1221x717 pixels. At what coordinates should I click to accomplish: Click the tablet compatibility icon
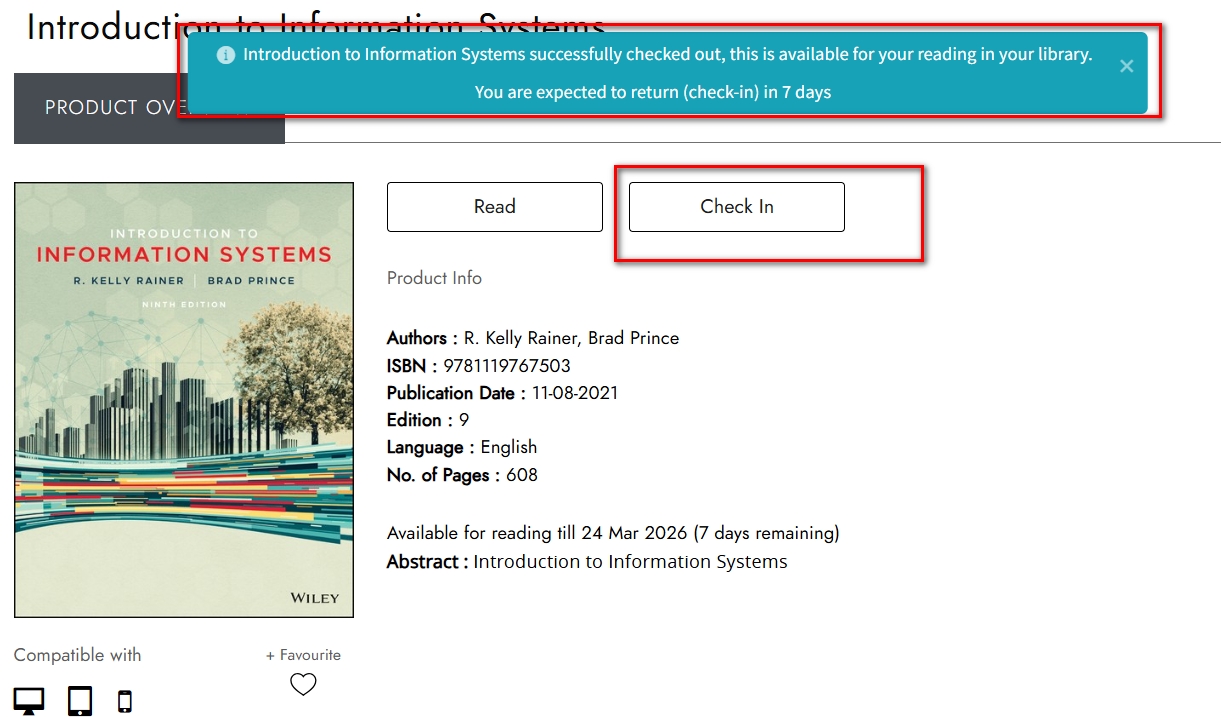point(80,700)
